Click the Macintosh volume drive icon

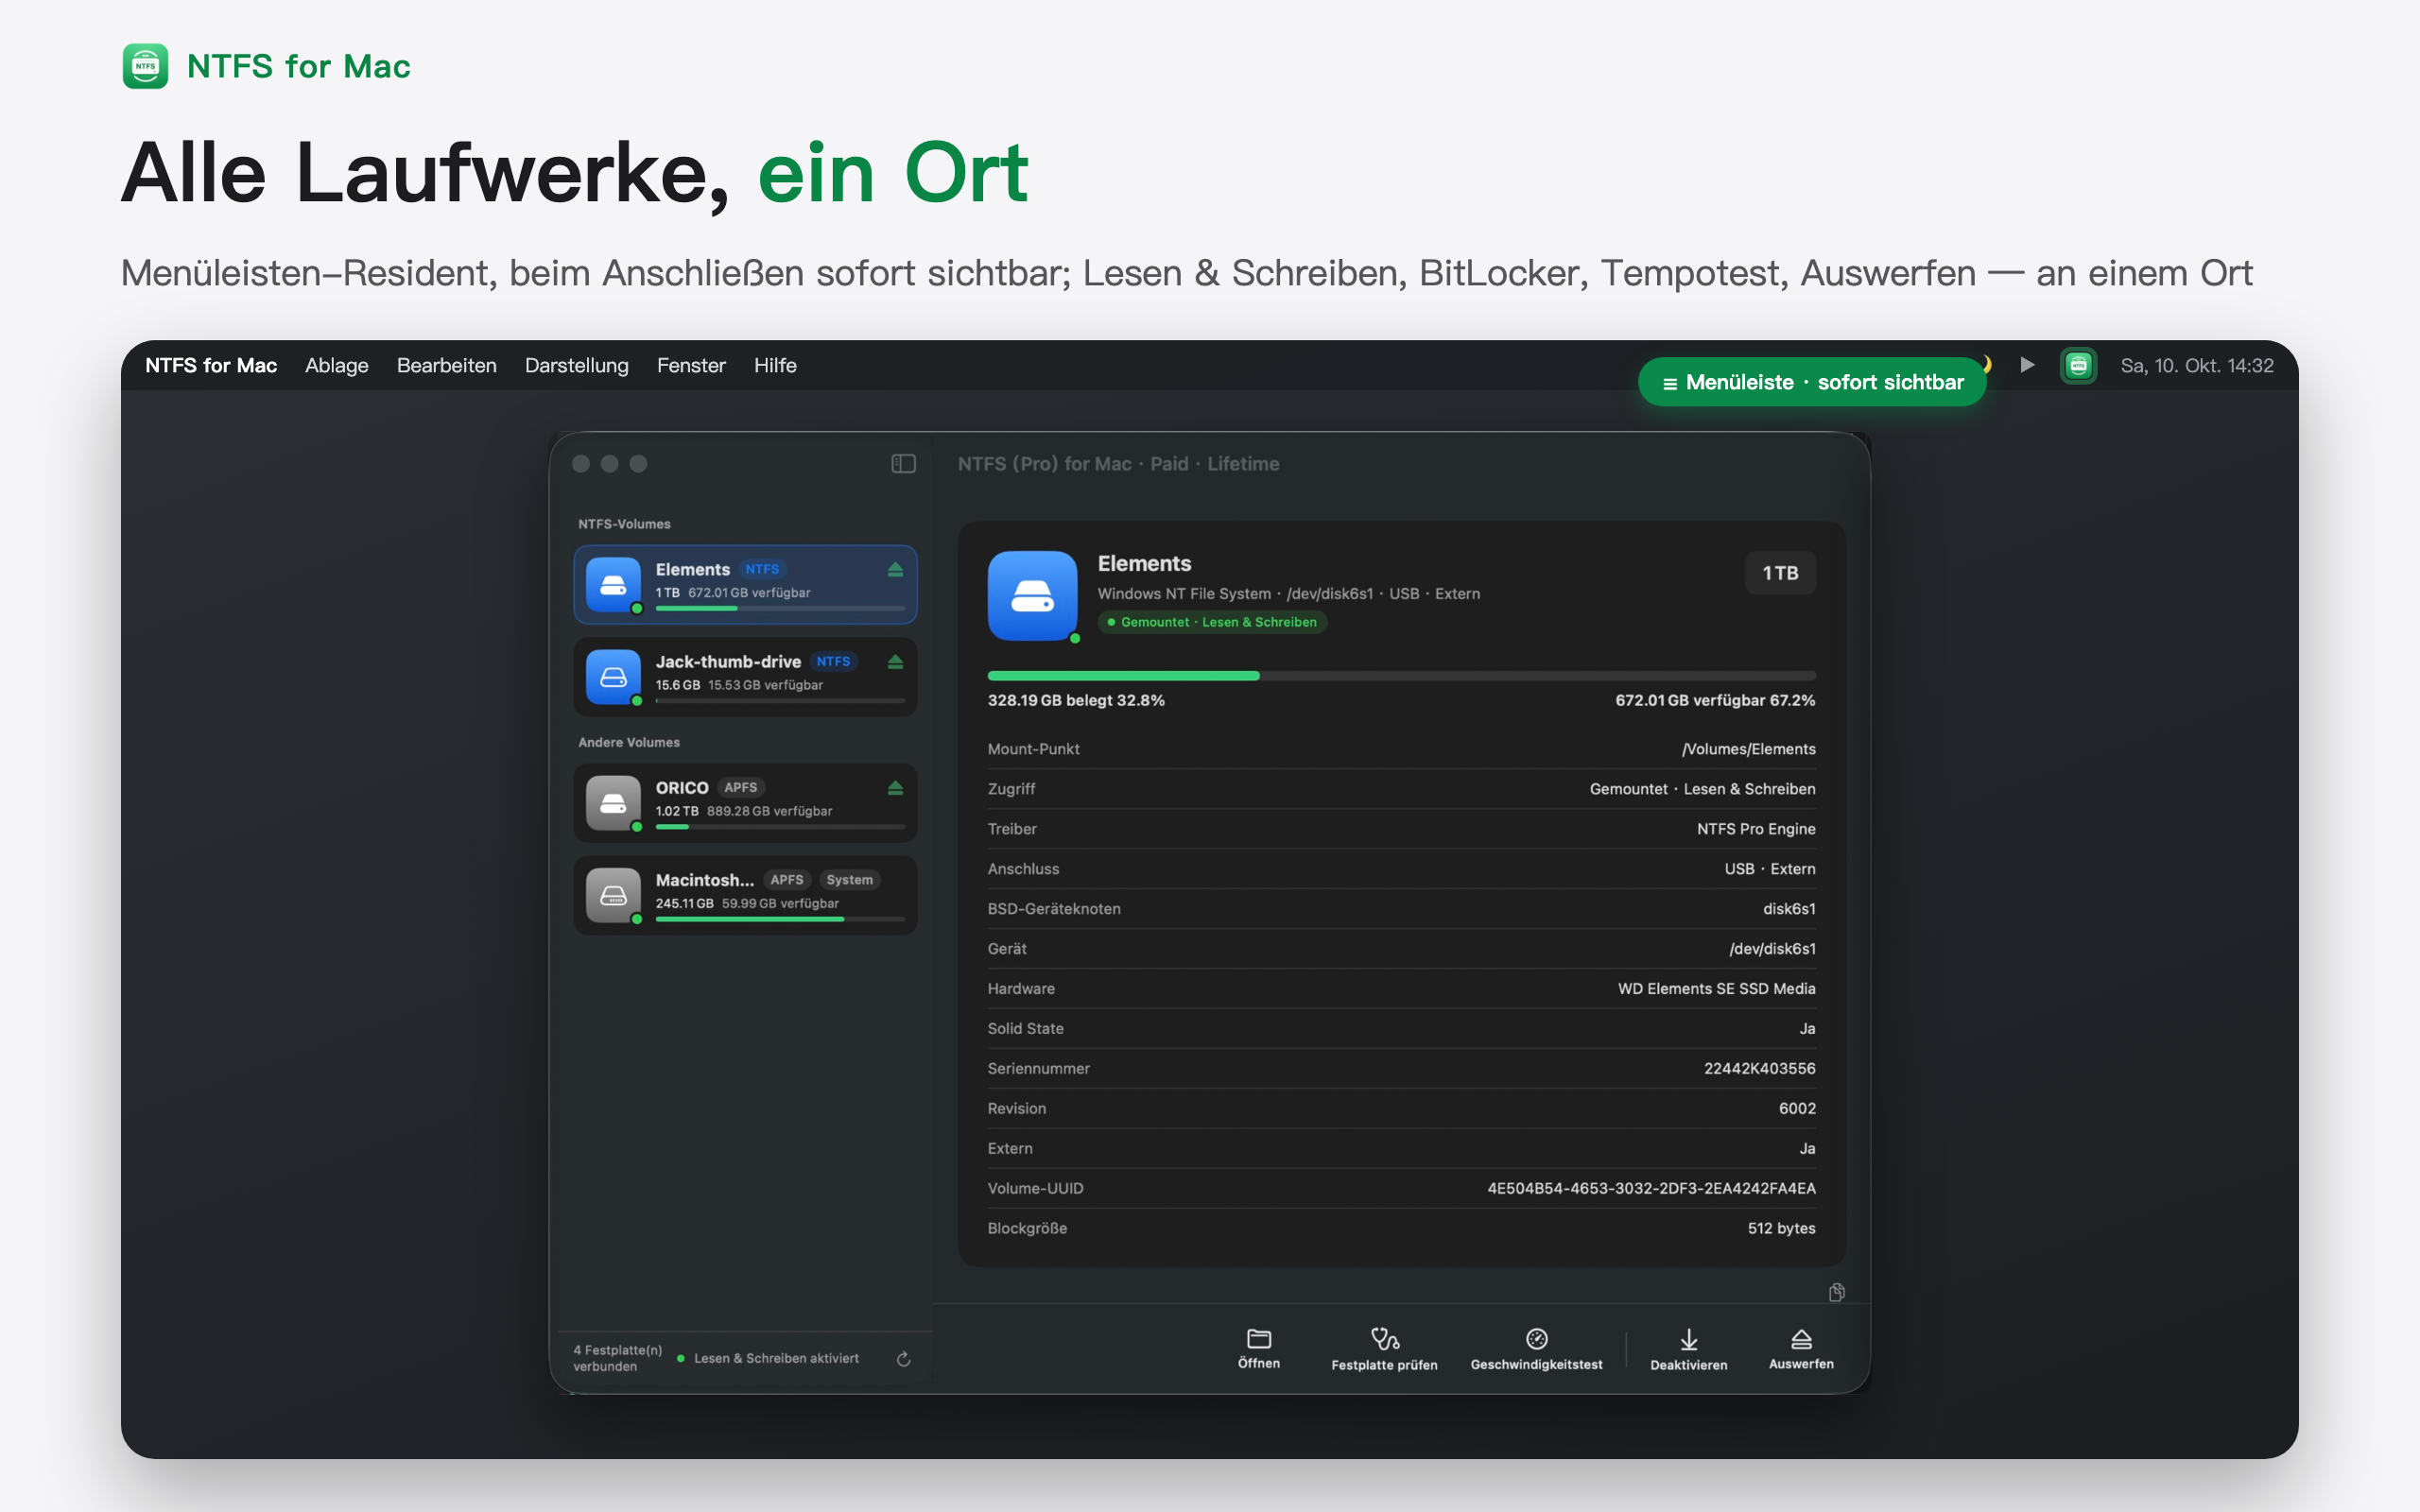point(613,895)
